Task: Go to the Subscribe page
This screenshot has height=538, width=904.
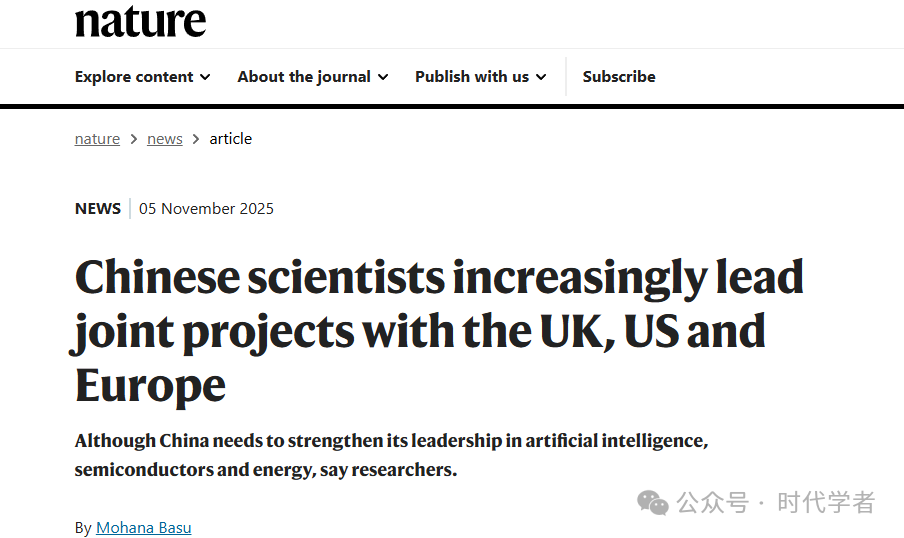Action: coord(619,77)
